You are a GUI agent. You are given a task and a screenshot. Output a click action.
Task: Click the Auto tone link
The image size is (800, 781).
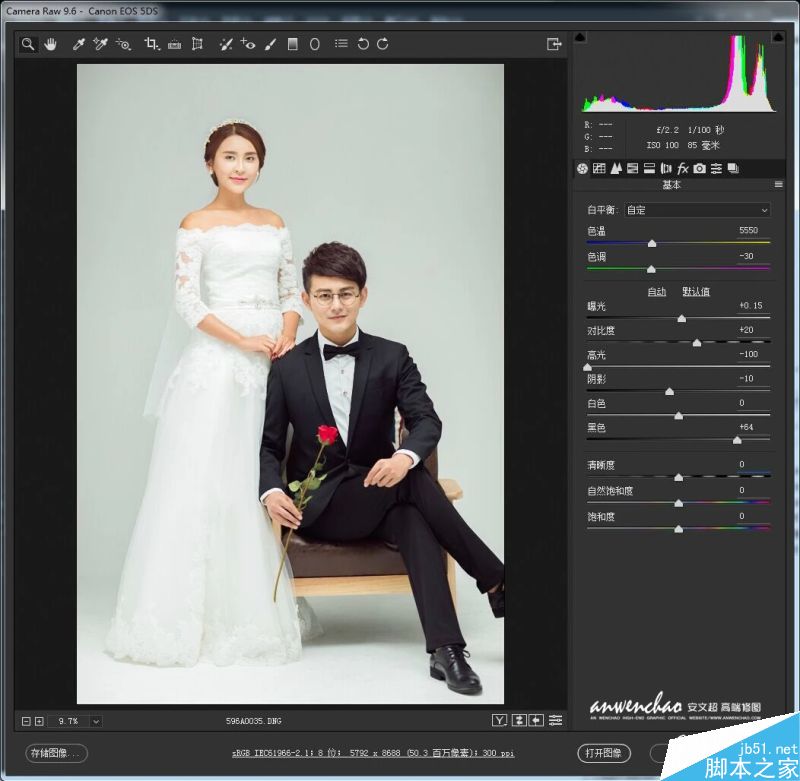pos(657,292)
